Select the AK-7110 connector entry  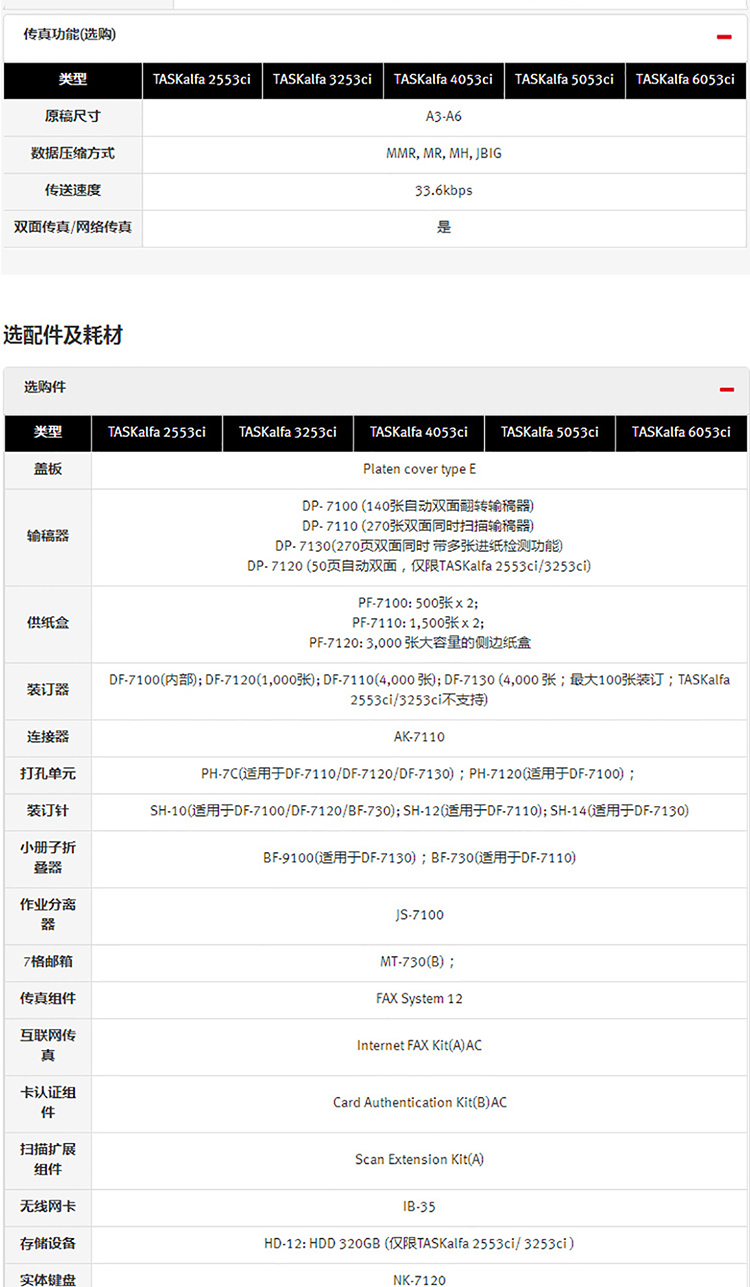(419, 737)
